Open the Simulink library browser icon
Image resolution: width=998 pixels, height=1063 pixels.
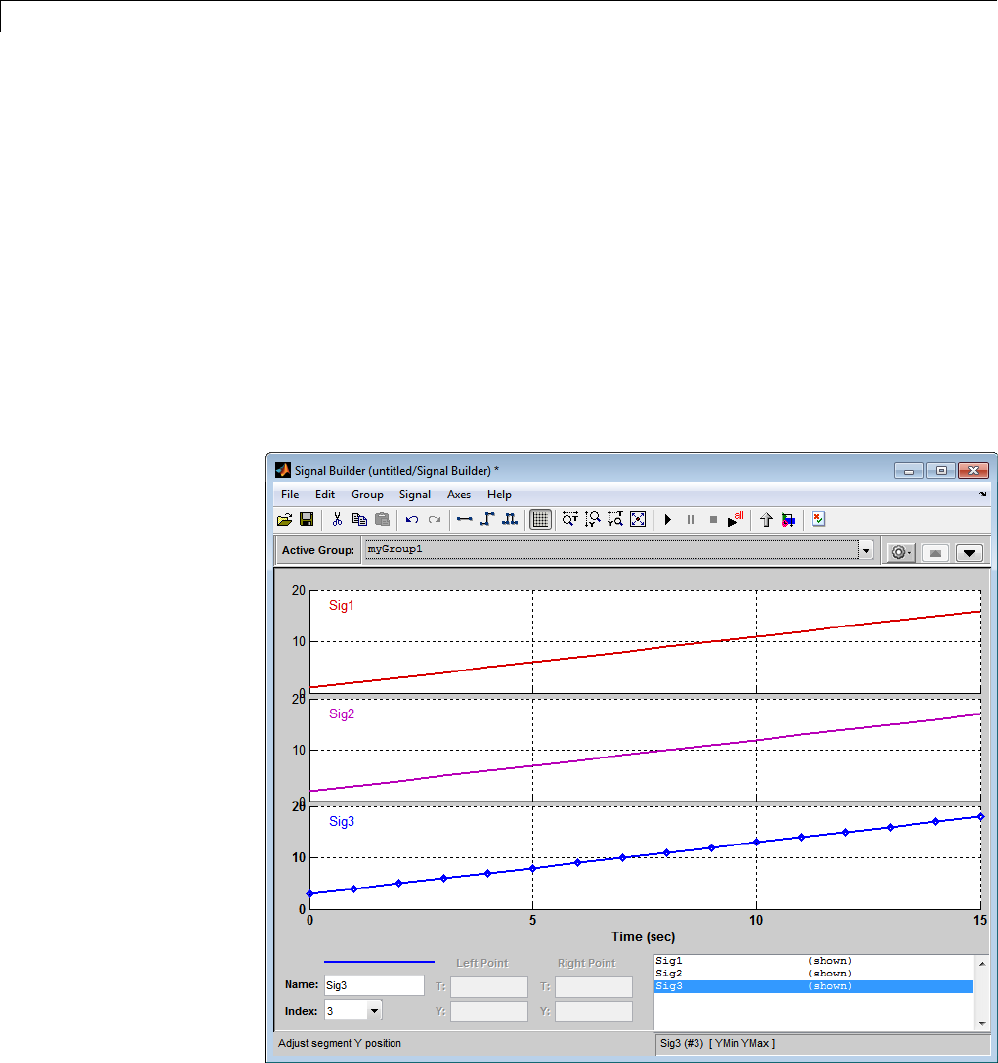[x=789, y=520]
